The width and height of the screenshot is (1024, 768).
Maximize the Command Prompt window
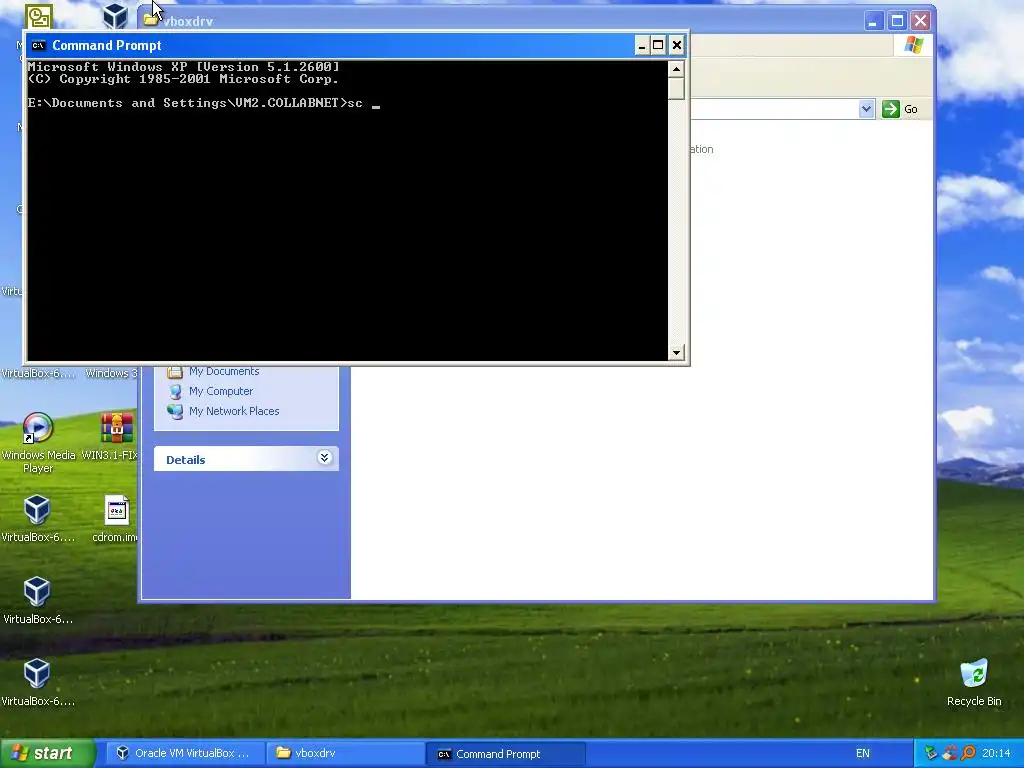(658, 45)
